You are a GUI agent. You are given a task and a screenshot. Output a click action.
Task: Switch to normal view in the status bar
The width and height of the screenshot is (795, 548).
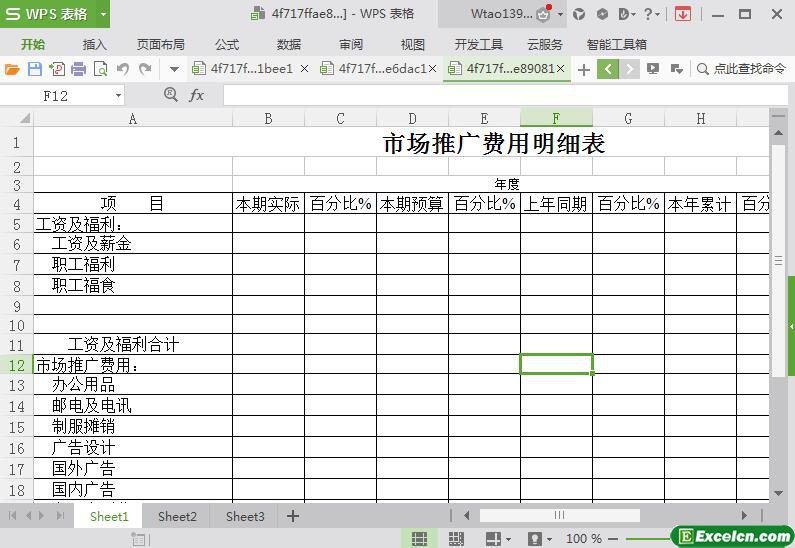tap(419, 538)
